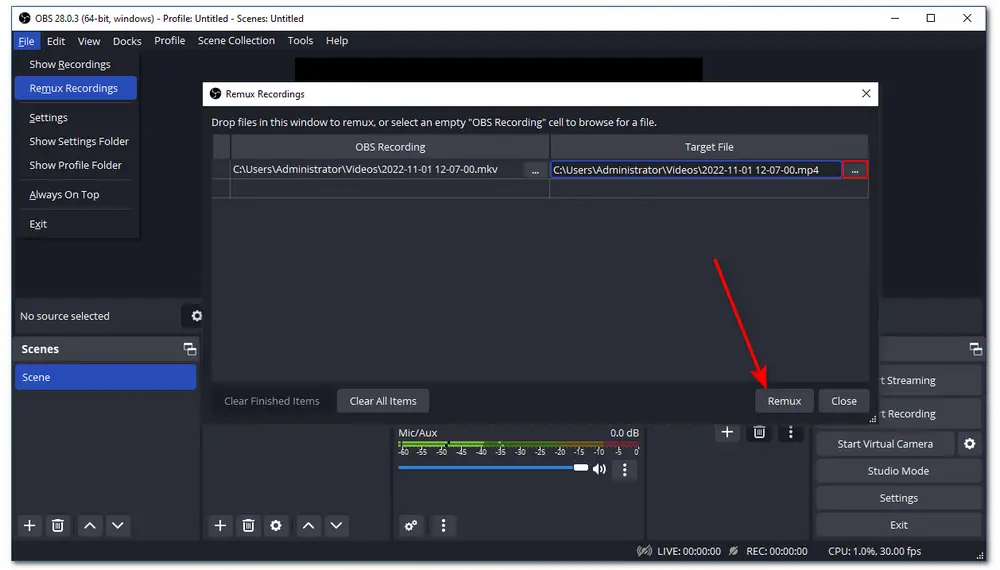Remove scene transition trash icon

coord(759,432)
